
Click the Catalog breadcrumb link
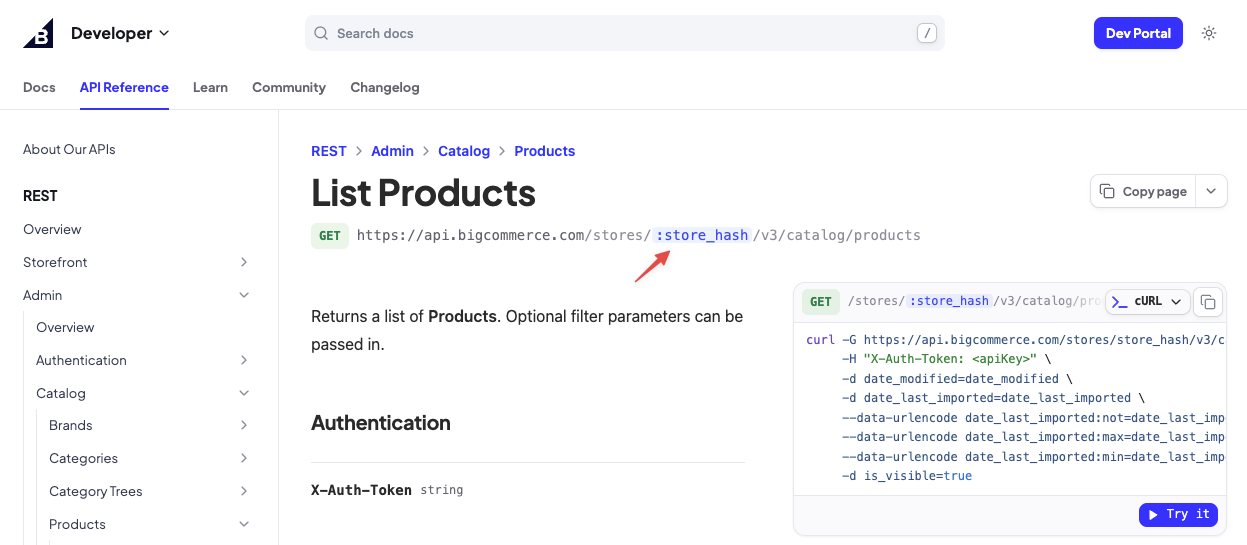[464, 151]
